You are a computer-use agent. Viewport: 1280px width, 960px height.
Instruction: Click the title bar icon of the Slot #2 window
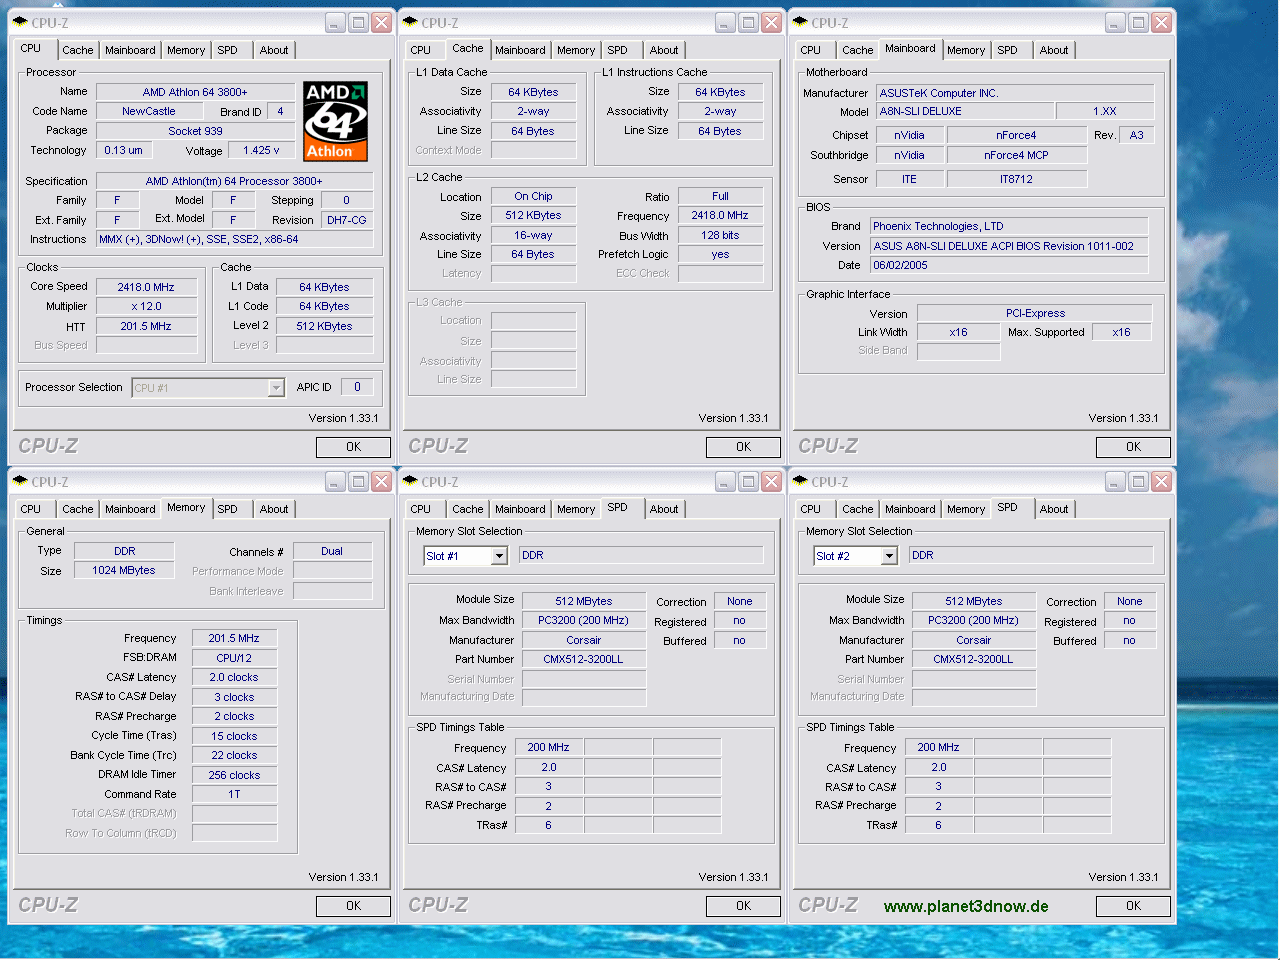800,481
